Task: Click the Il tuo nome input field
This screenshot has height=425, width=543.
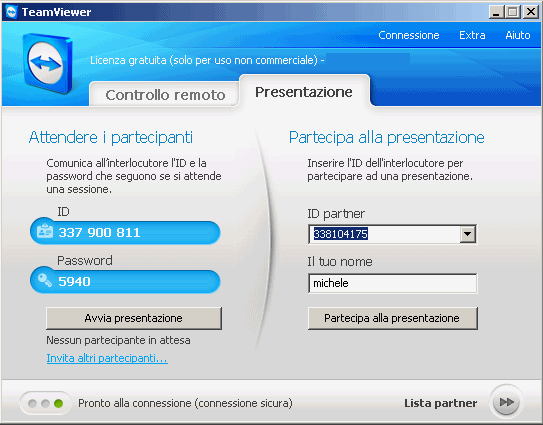Action: pyautogui.click(x=392, y=283)
